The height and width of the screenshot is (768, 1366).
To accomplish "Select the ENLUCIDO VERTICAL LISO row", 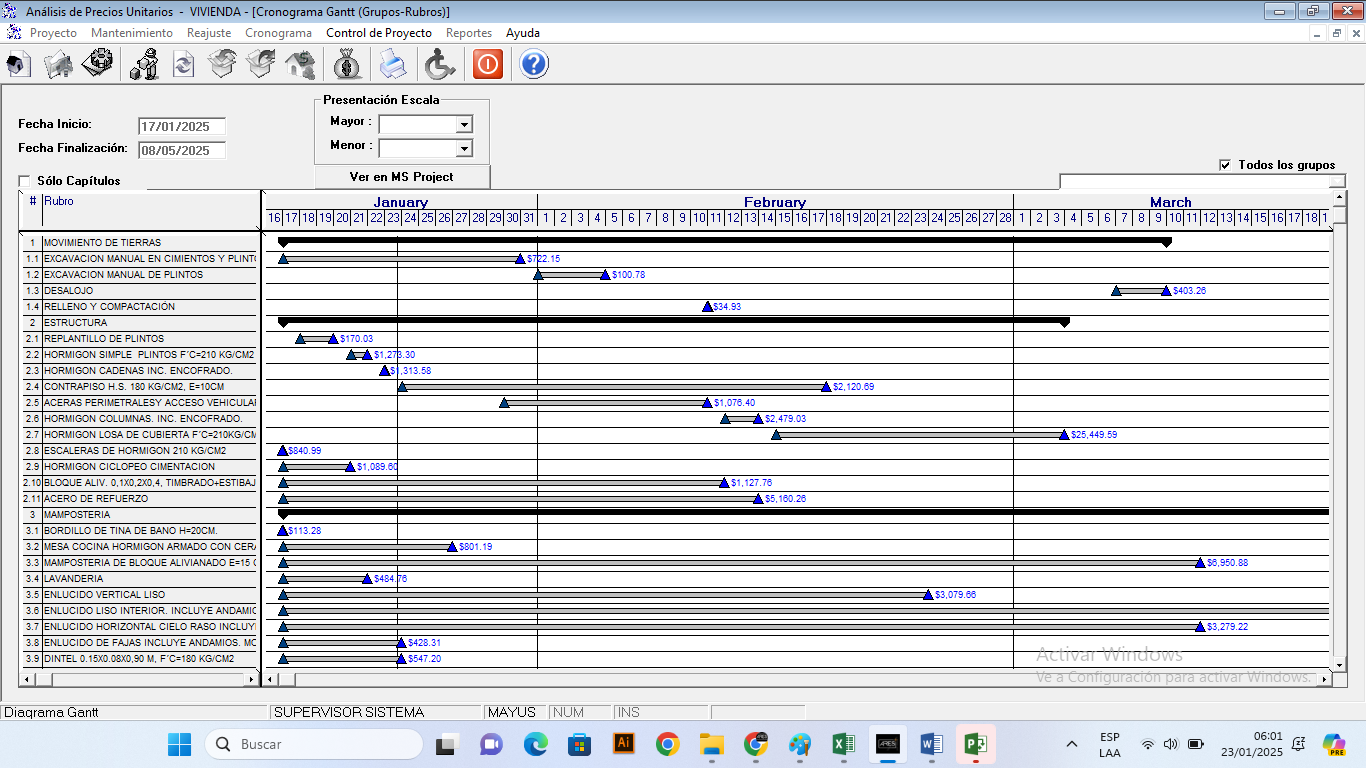I will click(x=140, y=595).
